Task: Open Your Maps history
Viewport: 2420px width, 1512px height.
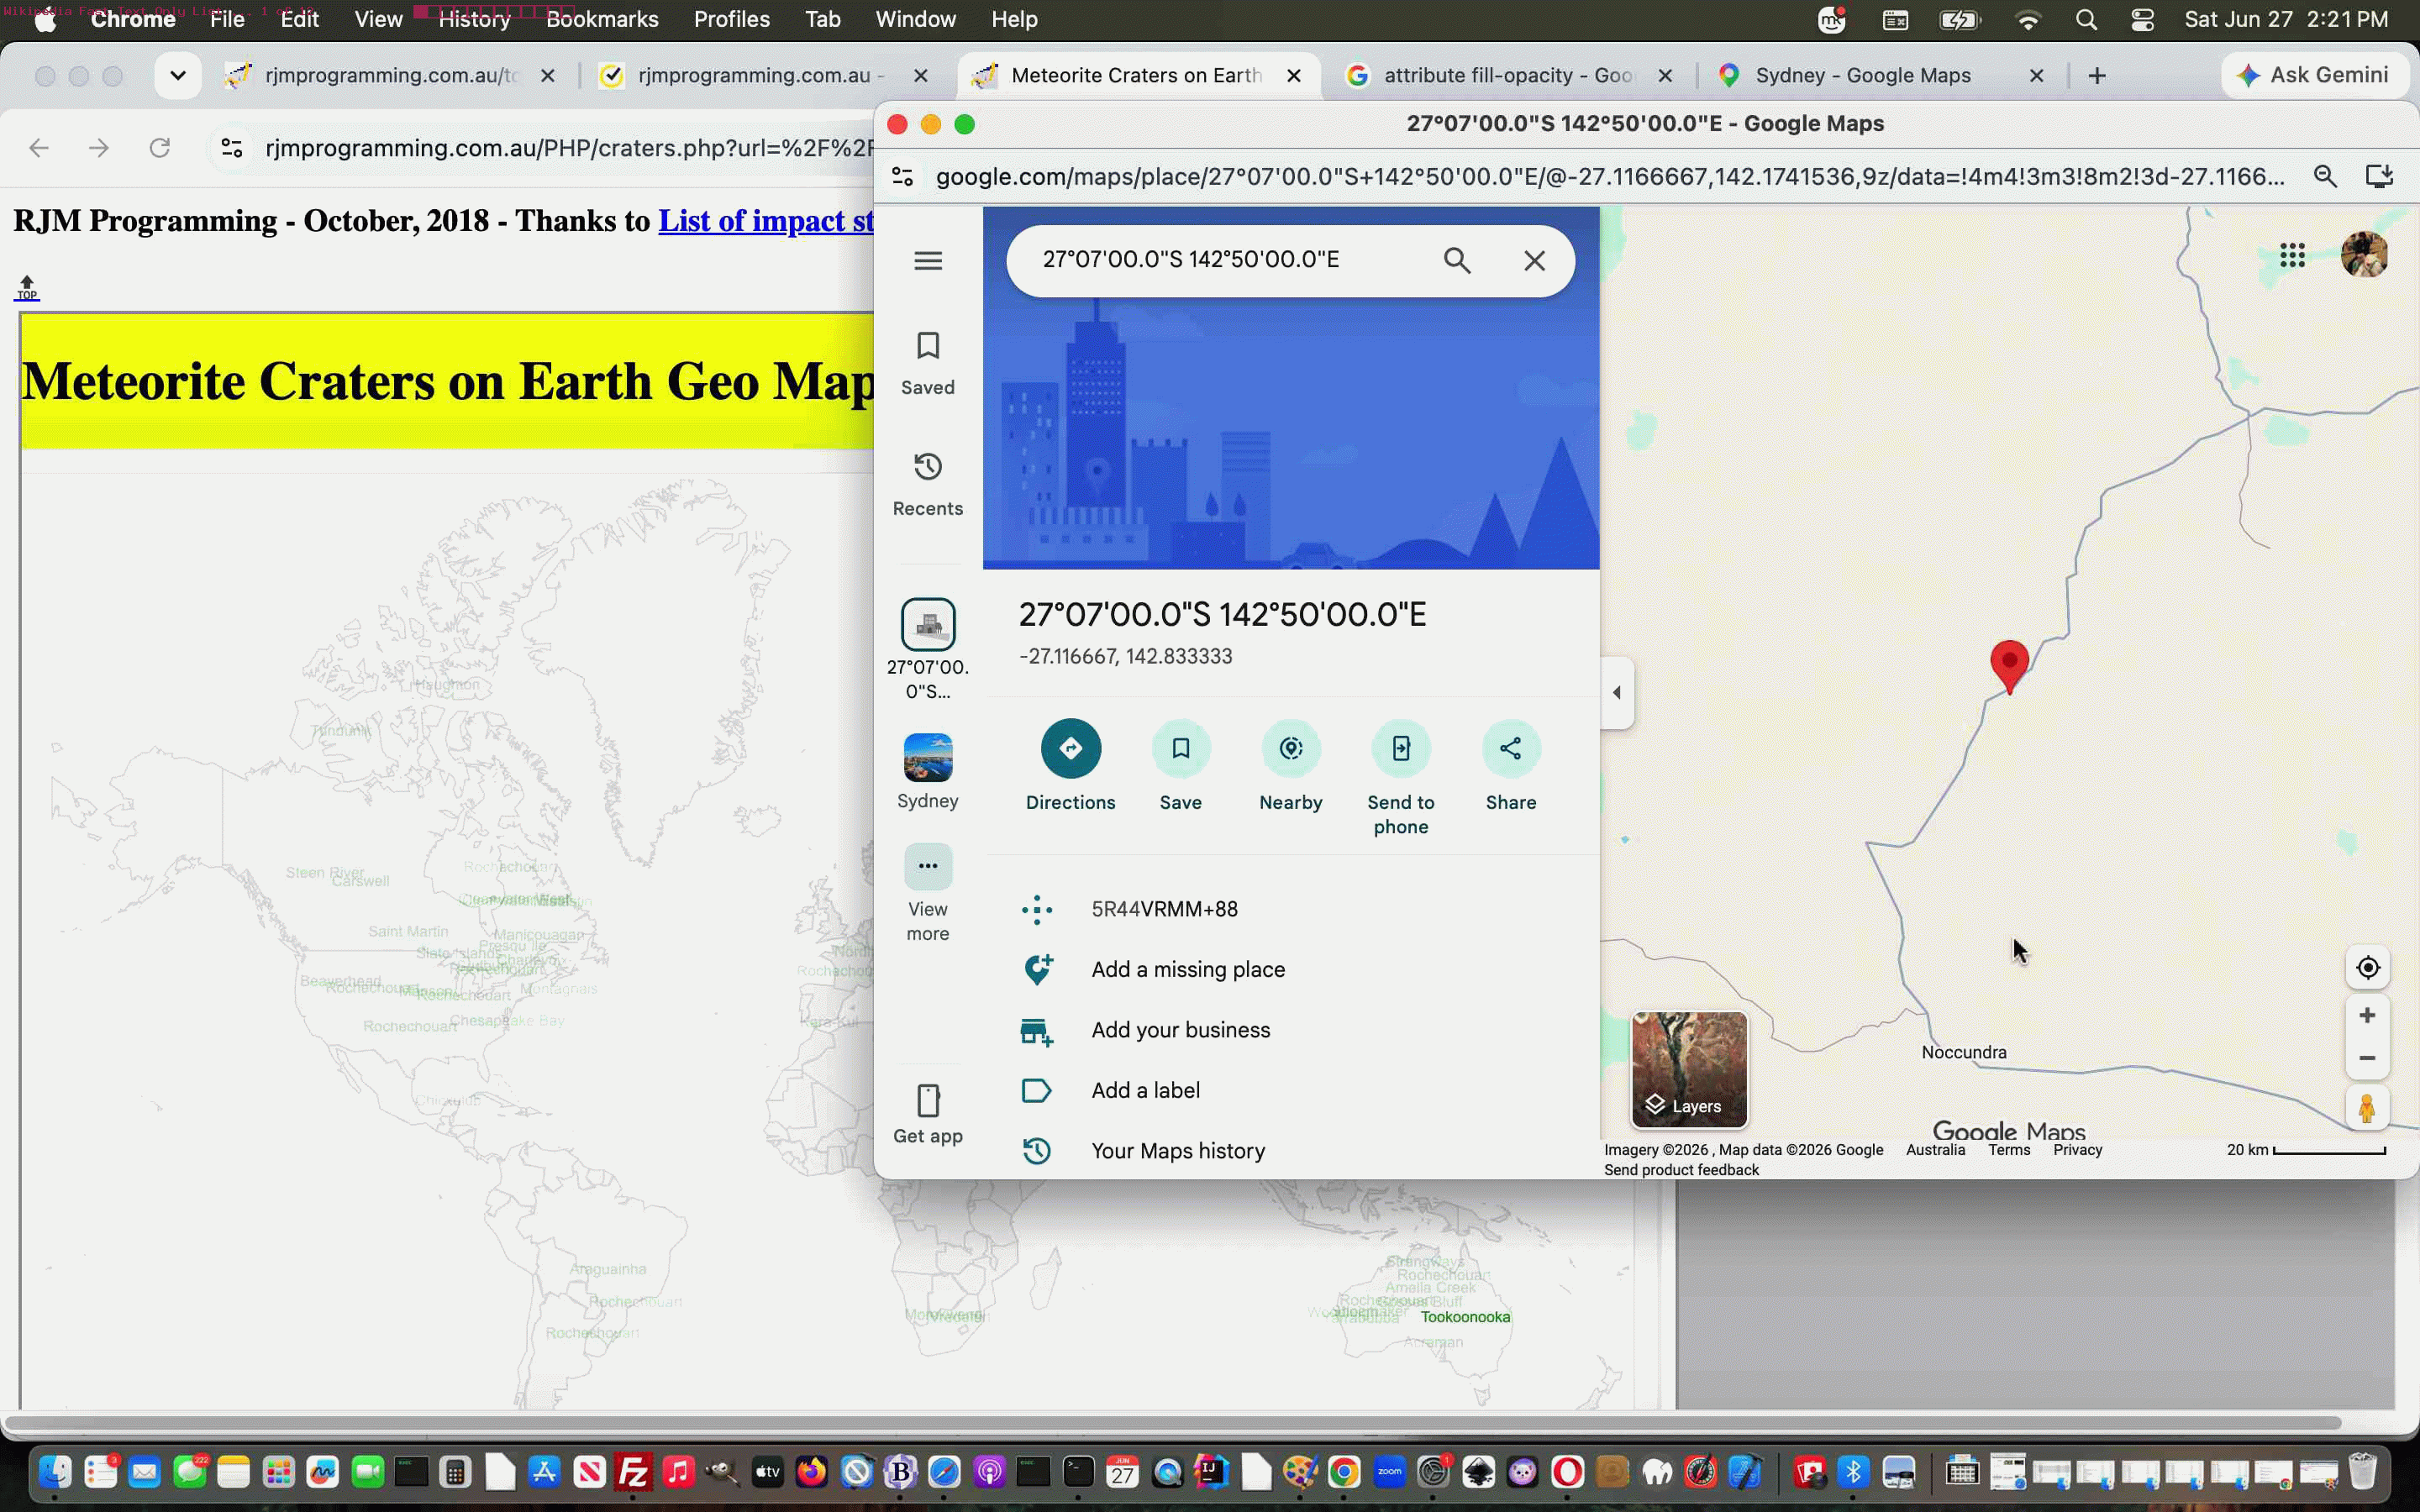Action: tap(1292, 1151)
